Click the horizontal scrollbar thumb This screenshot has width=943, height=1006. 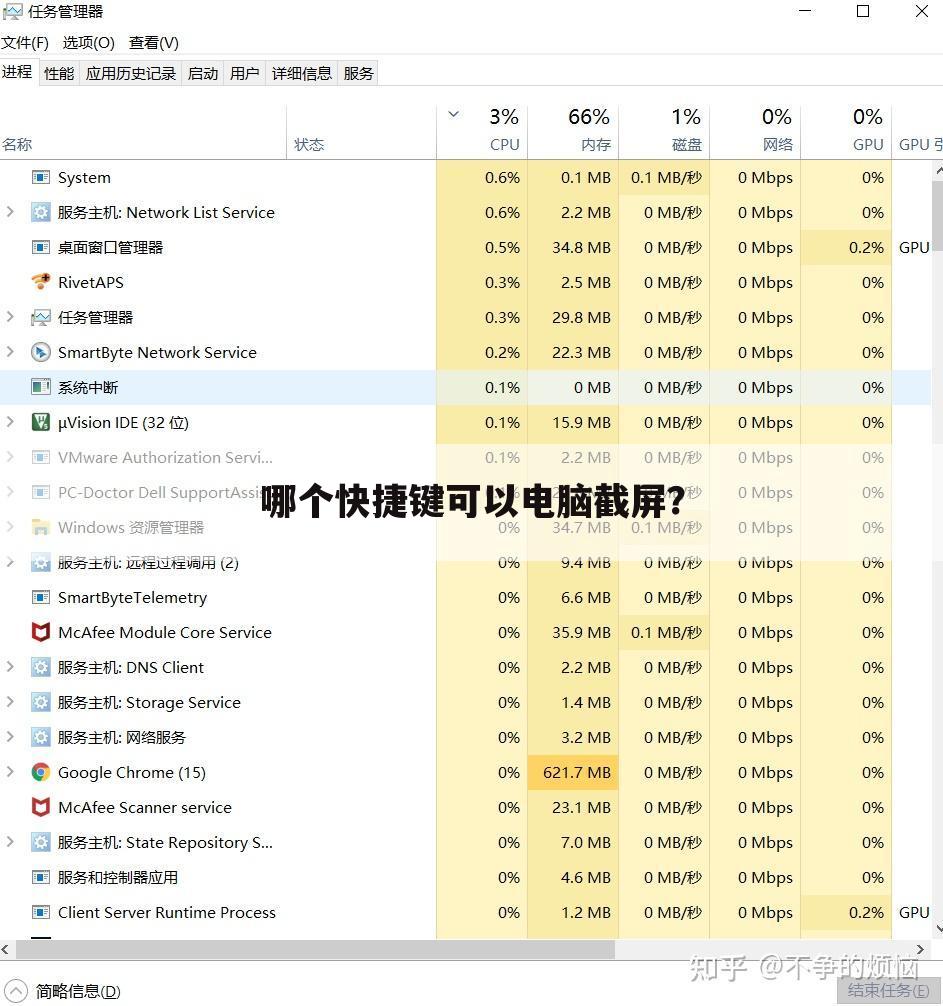coord(316,949)
